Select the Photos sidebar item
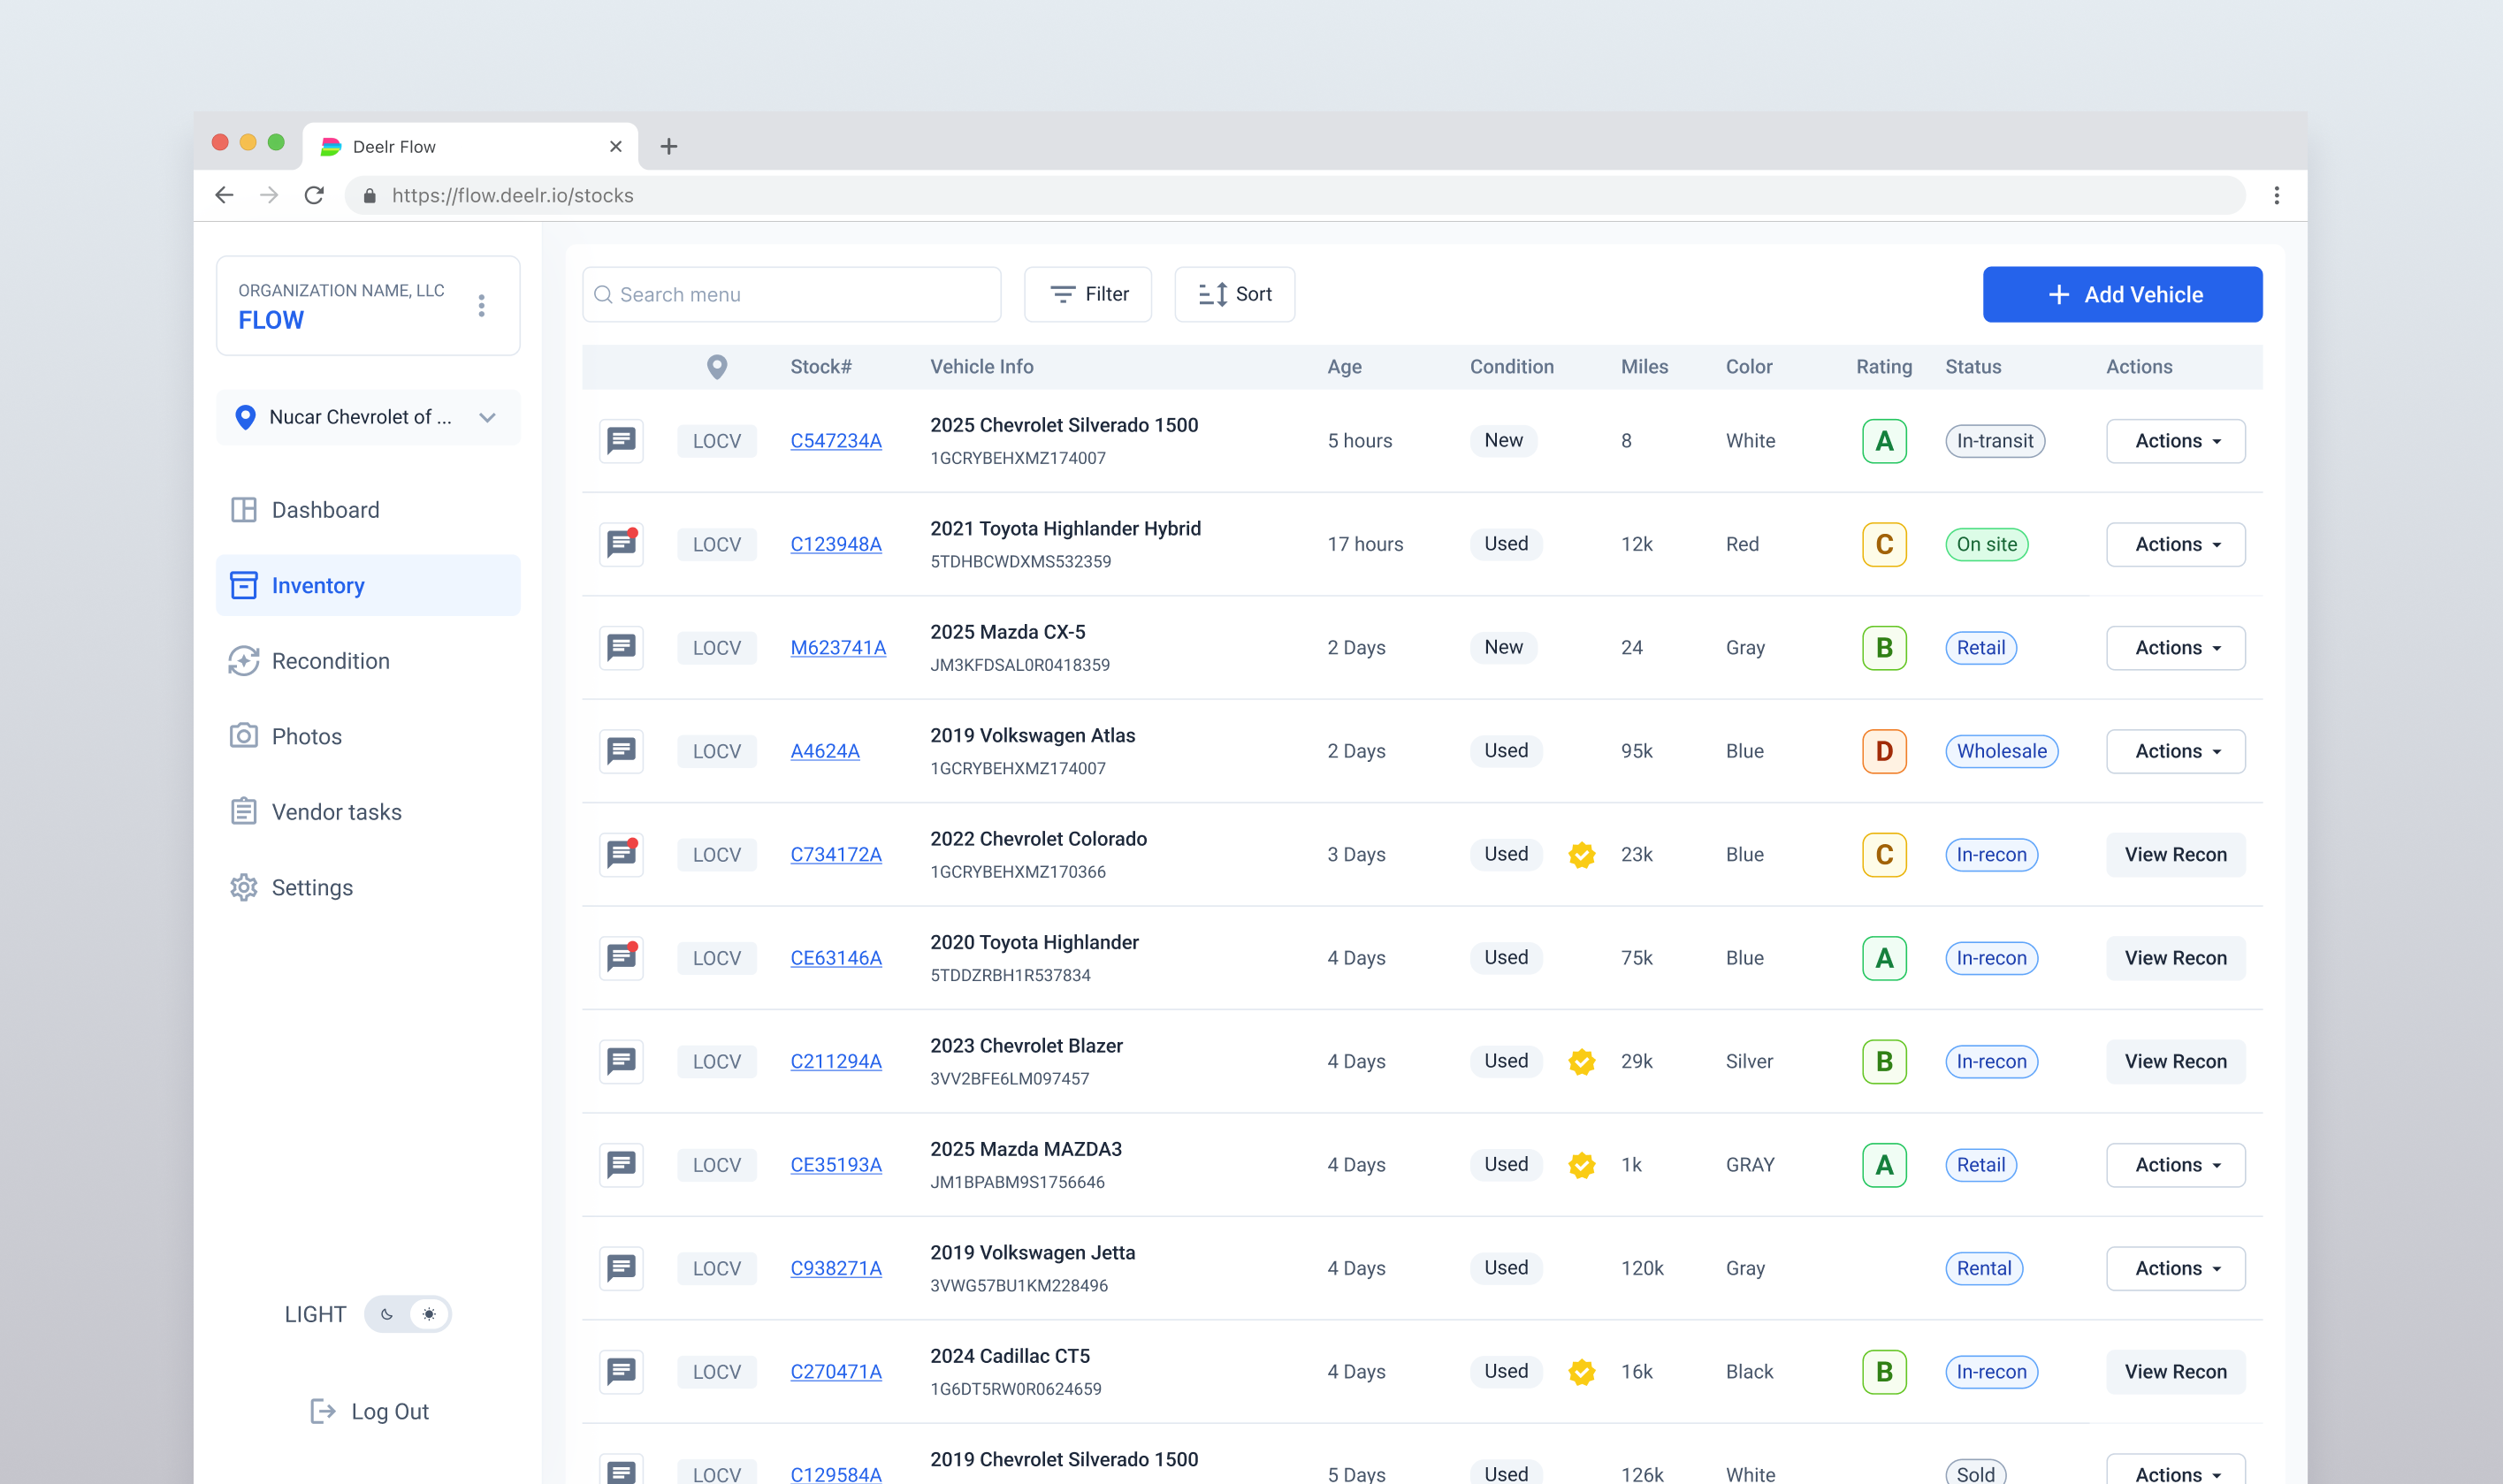The image size is (2503, 1484). tap(306, 737)
